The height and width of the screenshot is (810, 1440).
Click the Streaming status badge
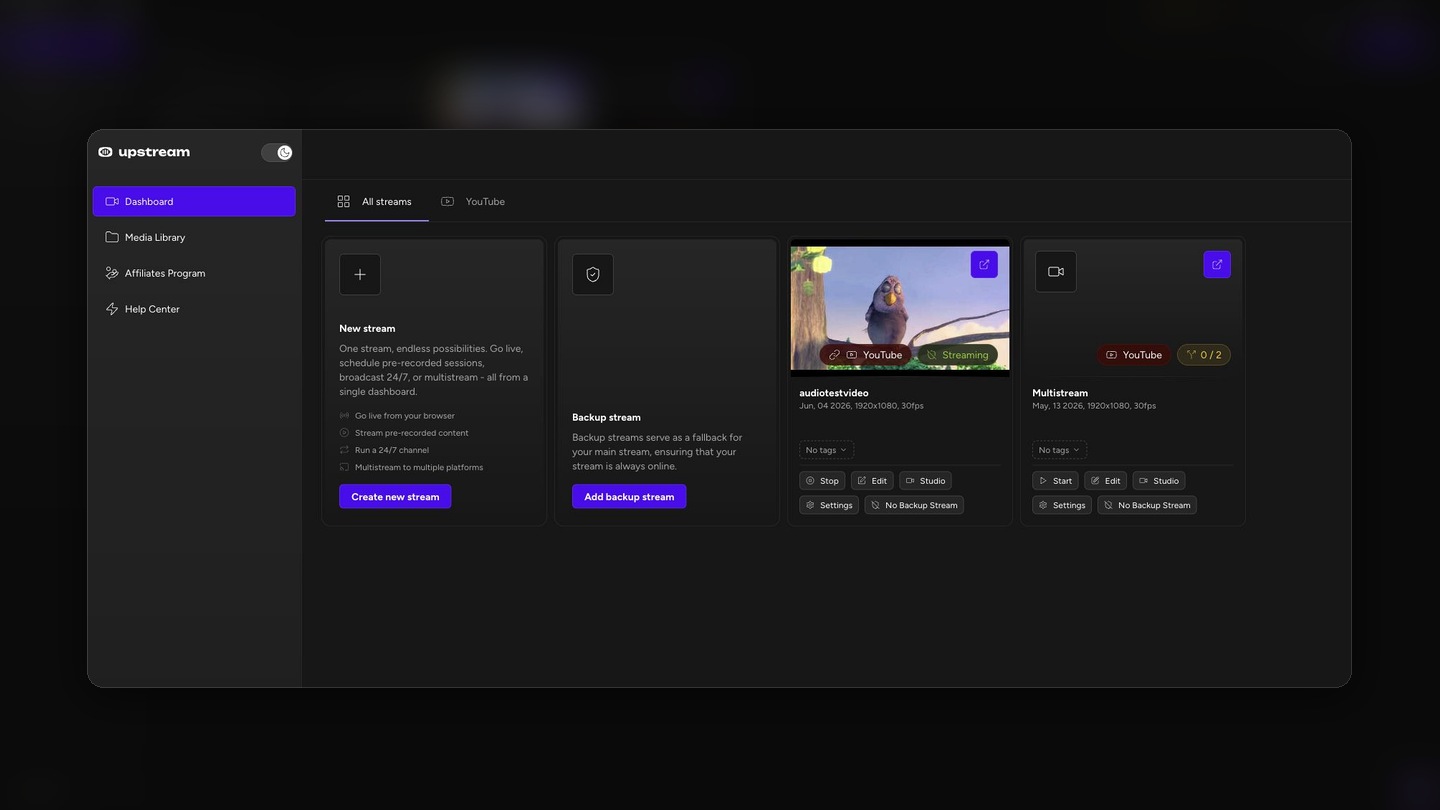957,354
